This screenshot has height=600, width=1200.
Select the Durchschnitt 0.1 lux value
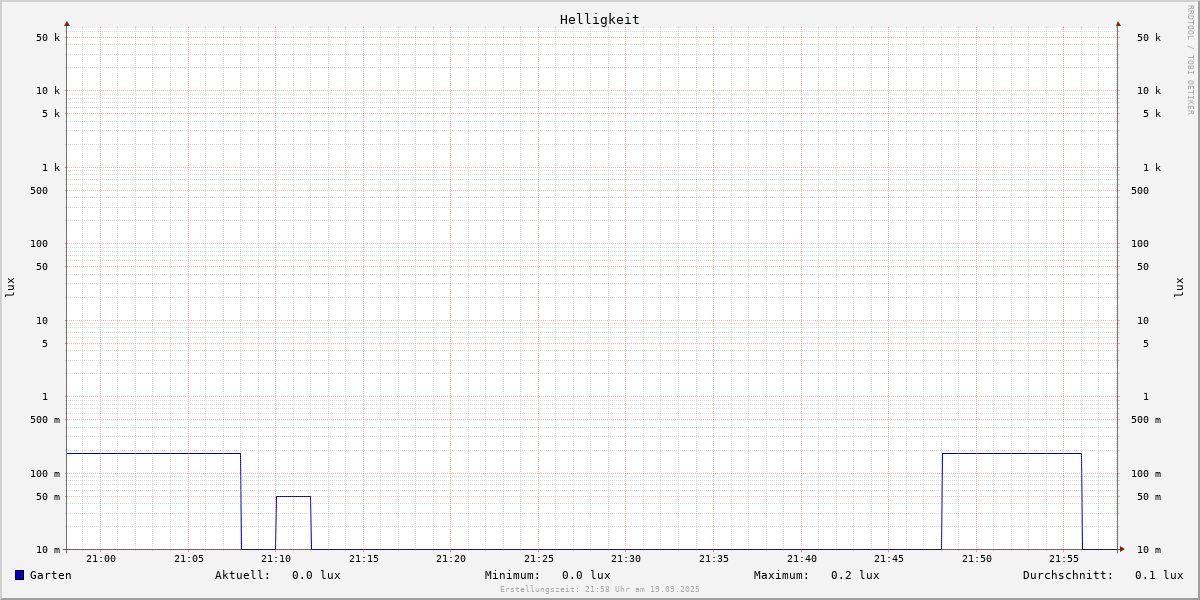coord(1159,575)
